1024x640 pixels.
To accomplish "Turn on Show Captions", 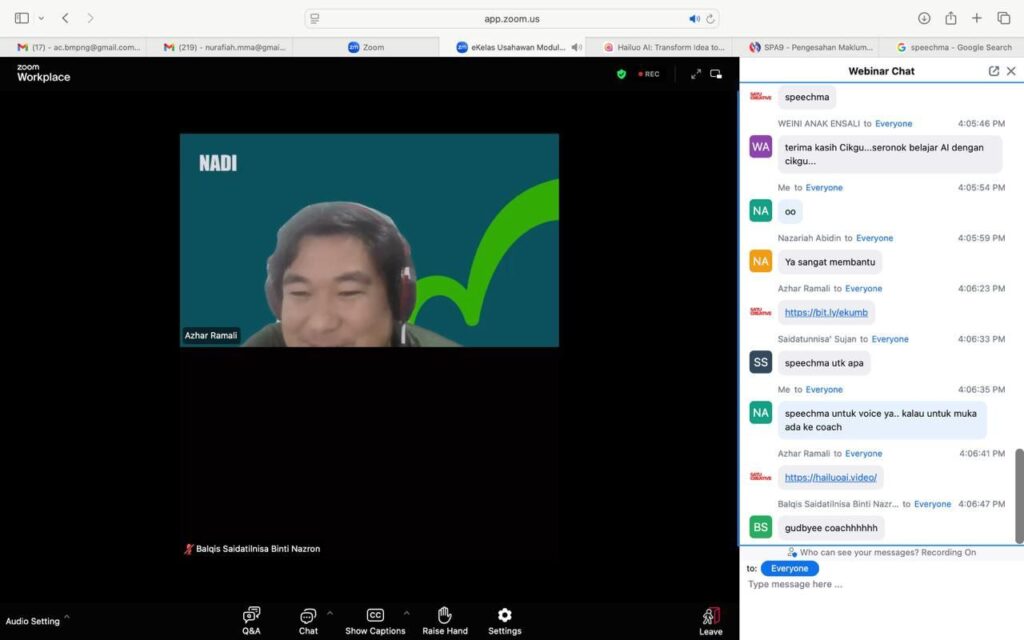I will (375, 620).
